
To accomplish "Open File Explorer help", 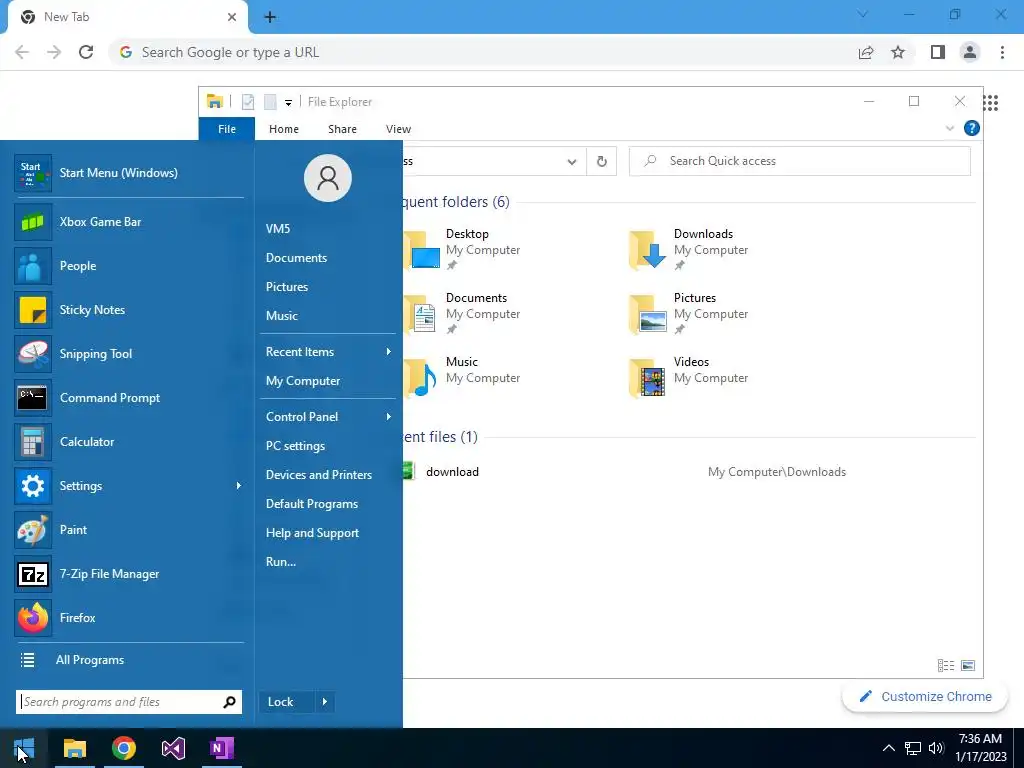I will (x=972, y=128).
